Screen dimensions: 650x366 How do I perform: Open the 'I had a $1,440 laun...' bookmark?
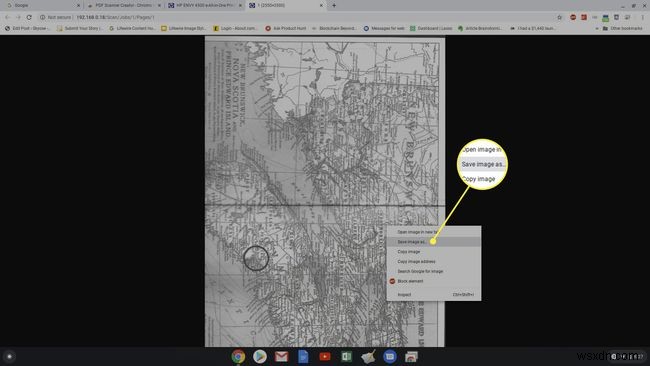533,28
